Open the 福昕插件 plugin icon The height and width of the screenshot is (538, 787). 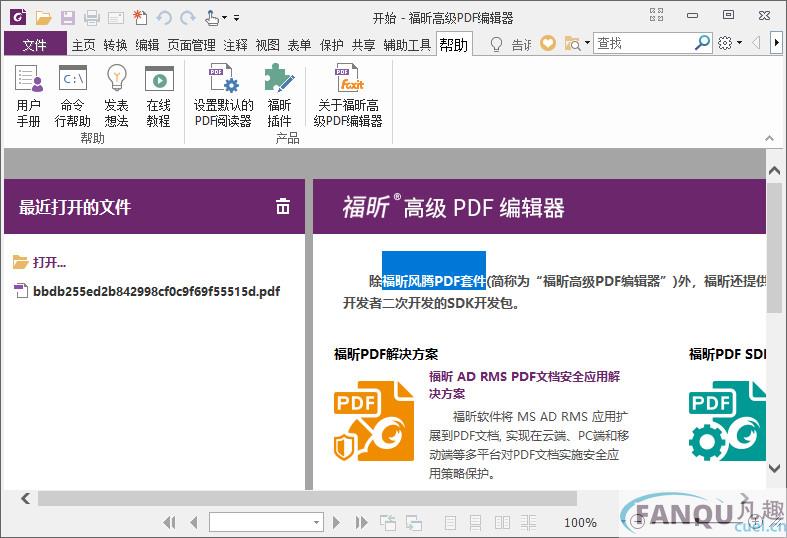tap(279, 96)
